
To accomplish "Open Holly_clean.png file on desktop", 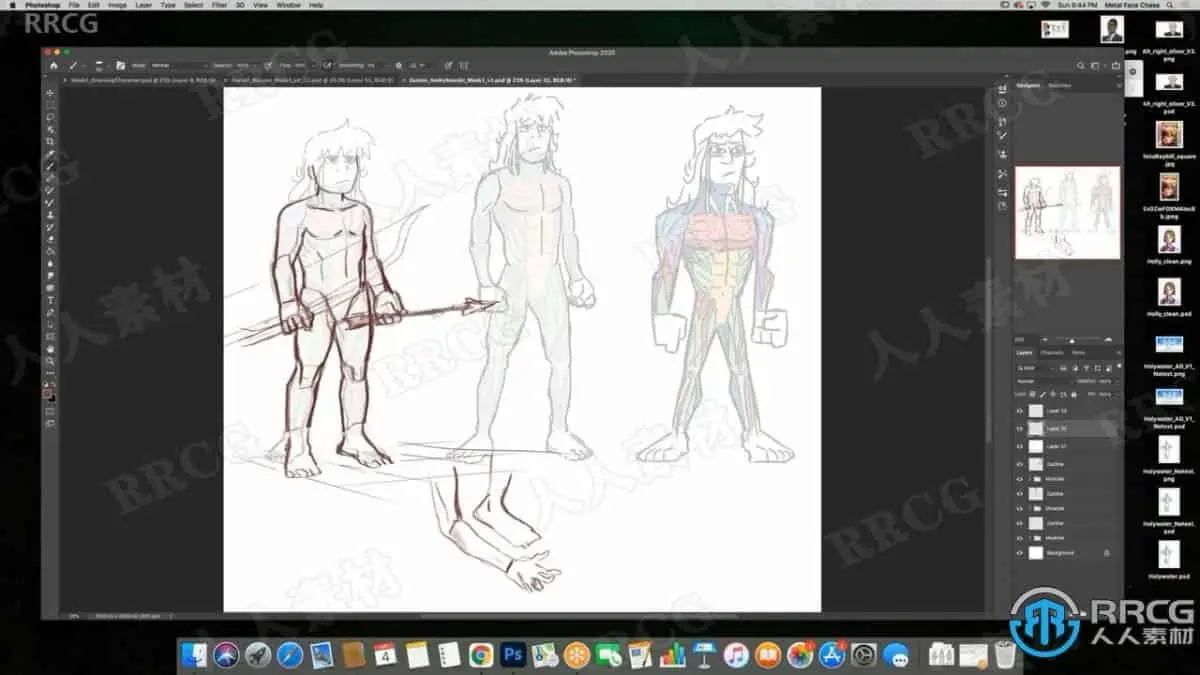I will pos(1169,245).
